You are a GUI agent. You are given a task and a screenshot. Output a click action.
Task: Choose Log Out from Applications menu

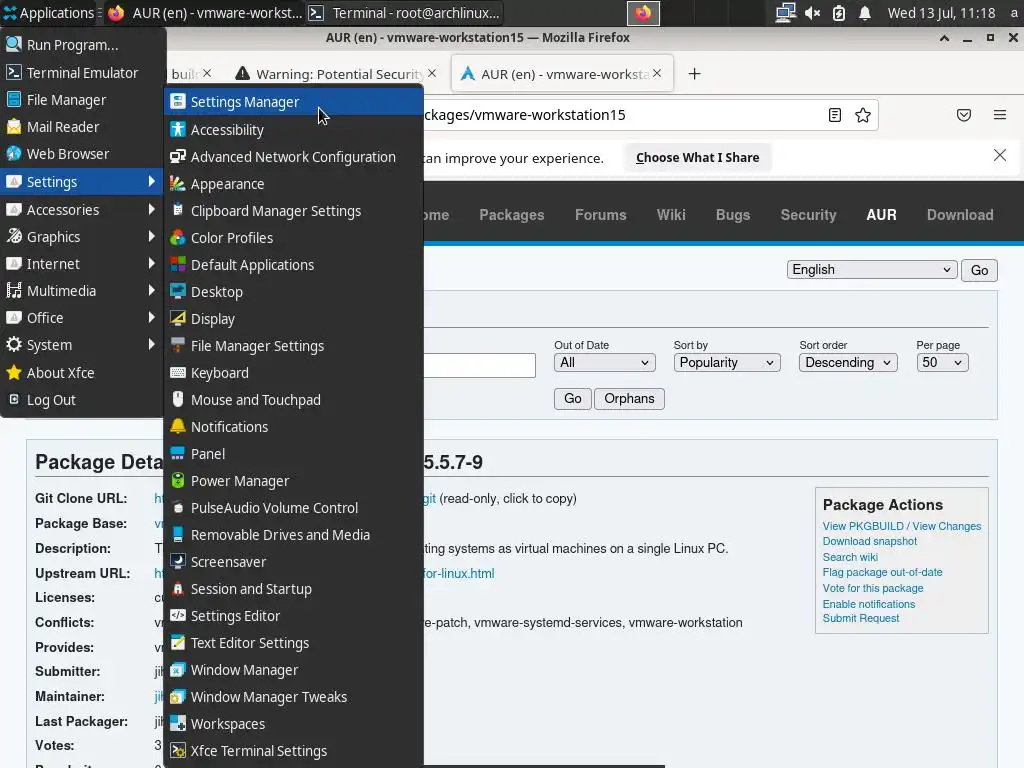click(82, 400)
